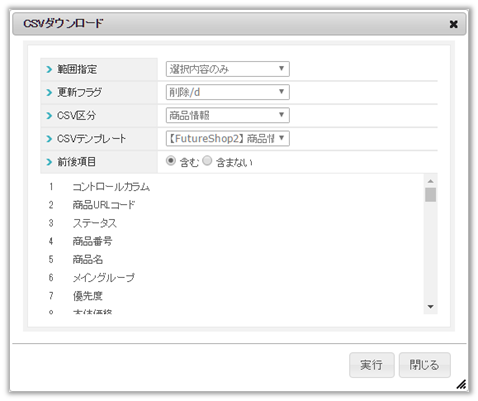This screenshot has width=478, height=401.
Task: Open the 範囲指定 dropdown showing 選択内容のみ
Action: pyautogui.click(x=228, y=69)
